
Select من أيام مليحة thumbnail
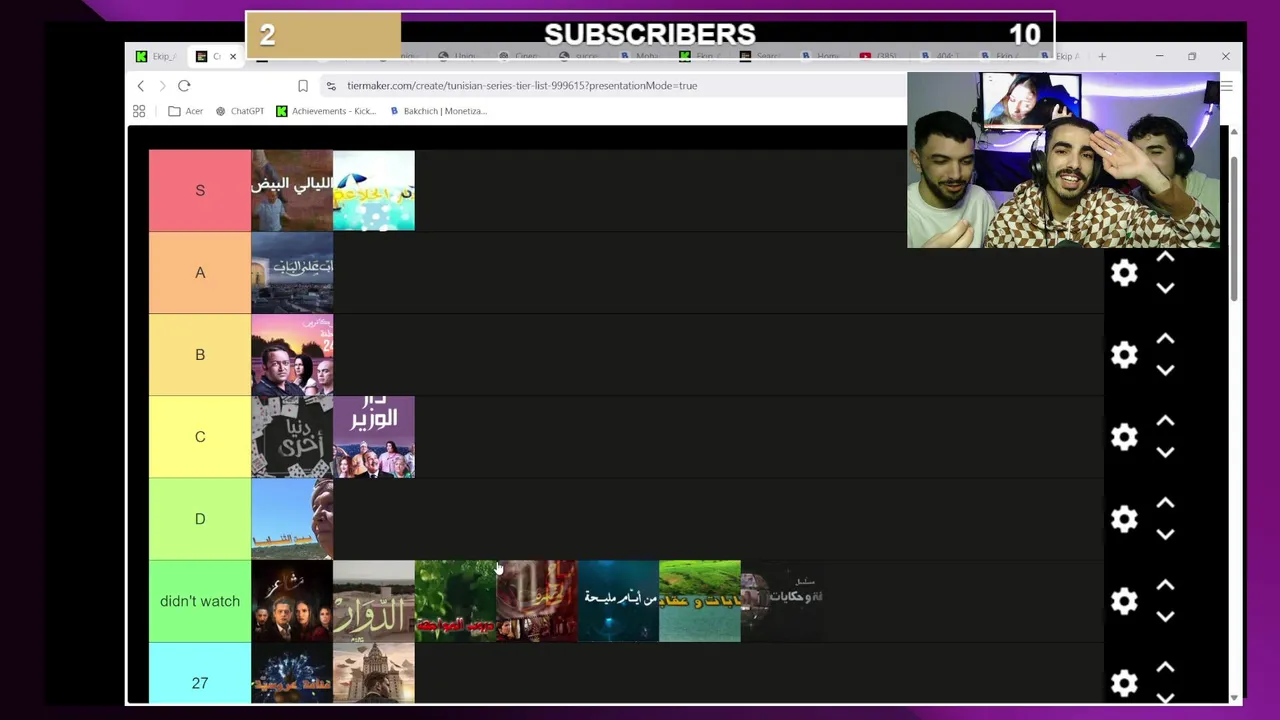pos(618,601)
